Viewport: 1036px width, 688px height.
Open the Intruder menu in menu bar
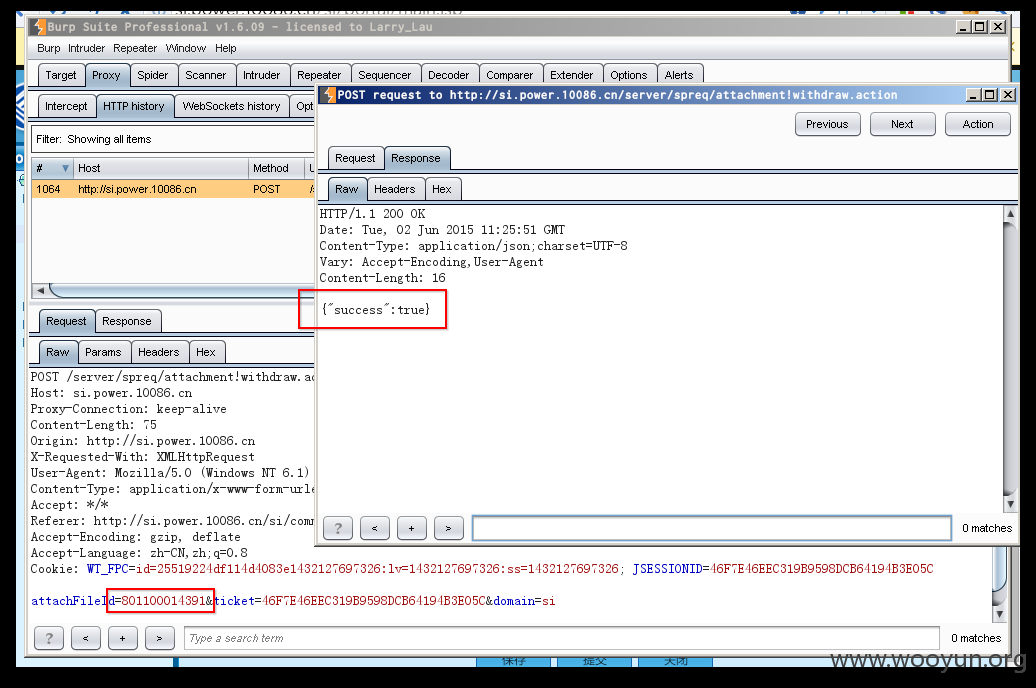point(86,48)
